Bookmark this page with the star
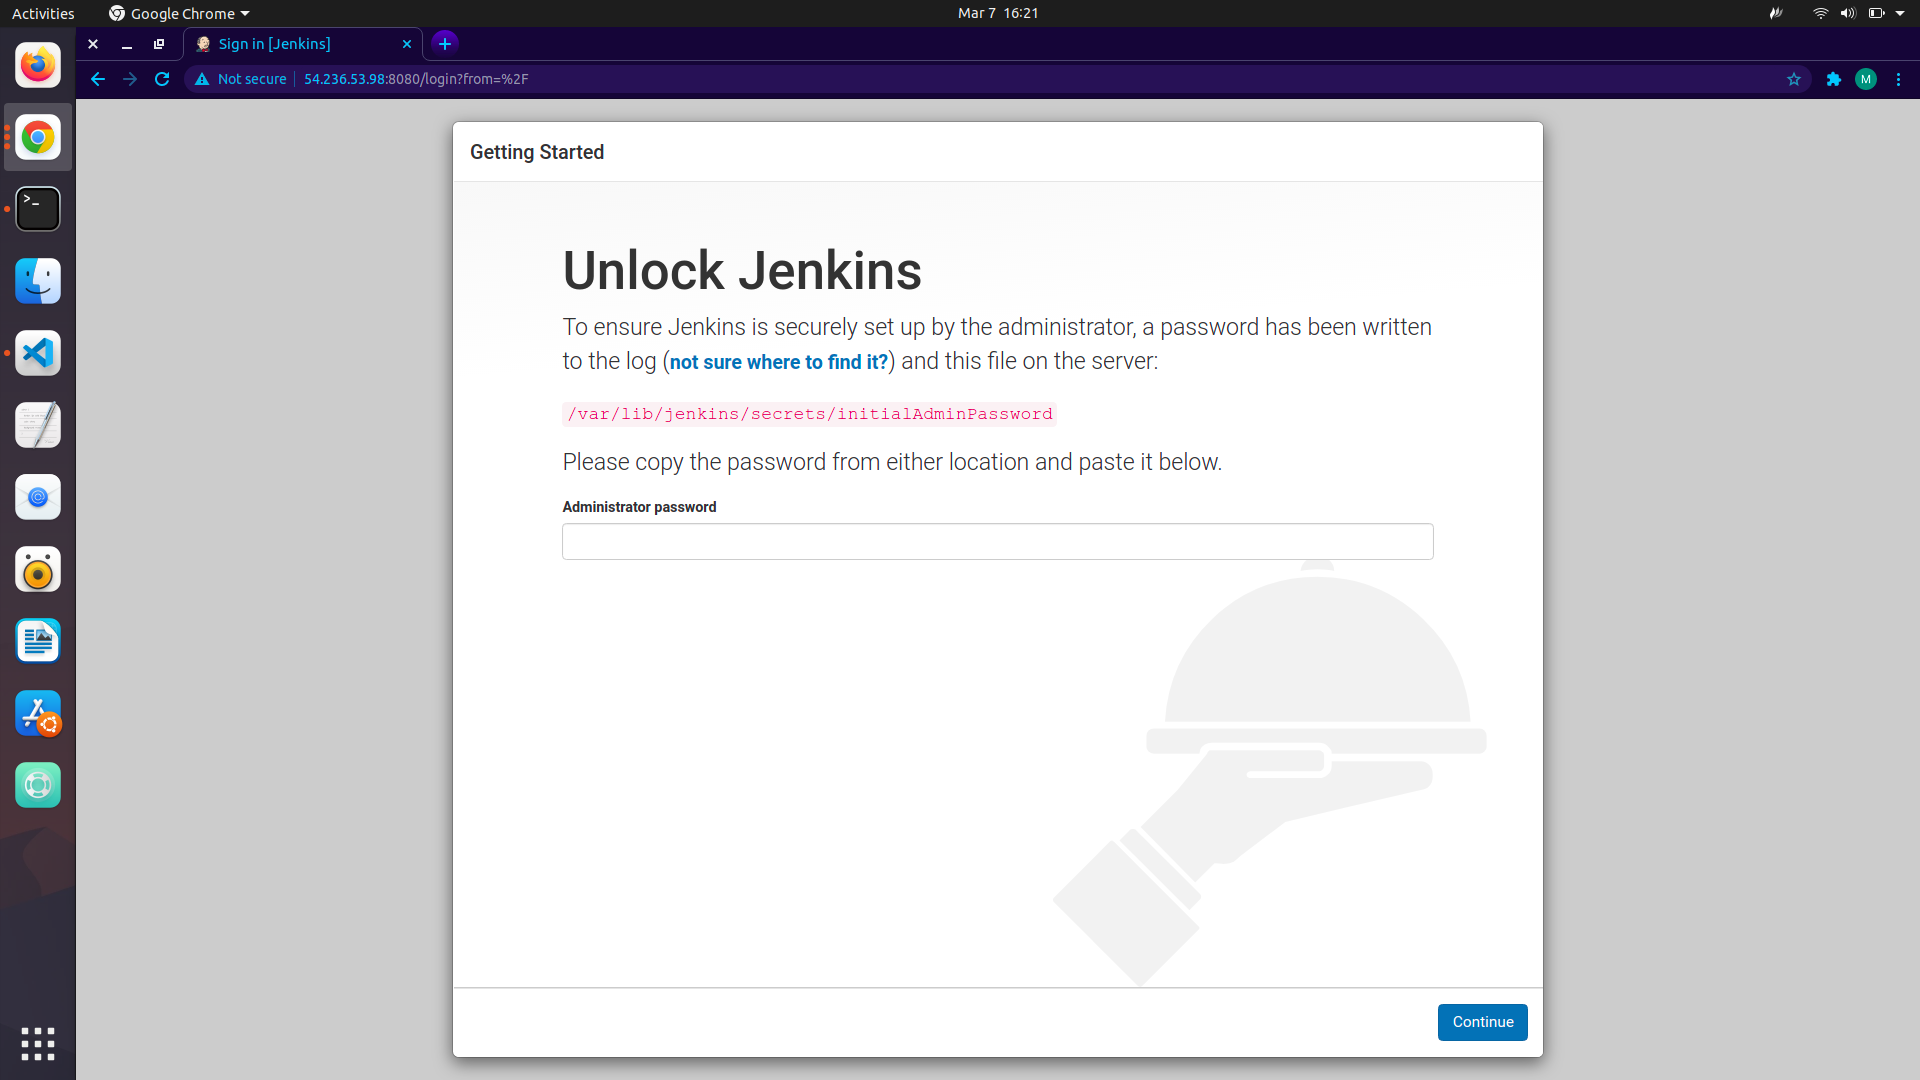1920x1080 pixels. tap(1794, 79)
